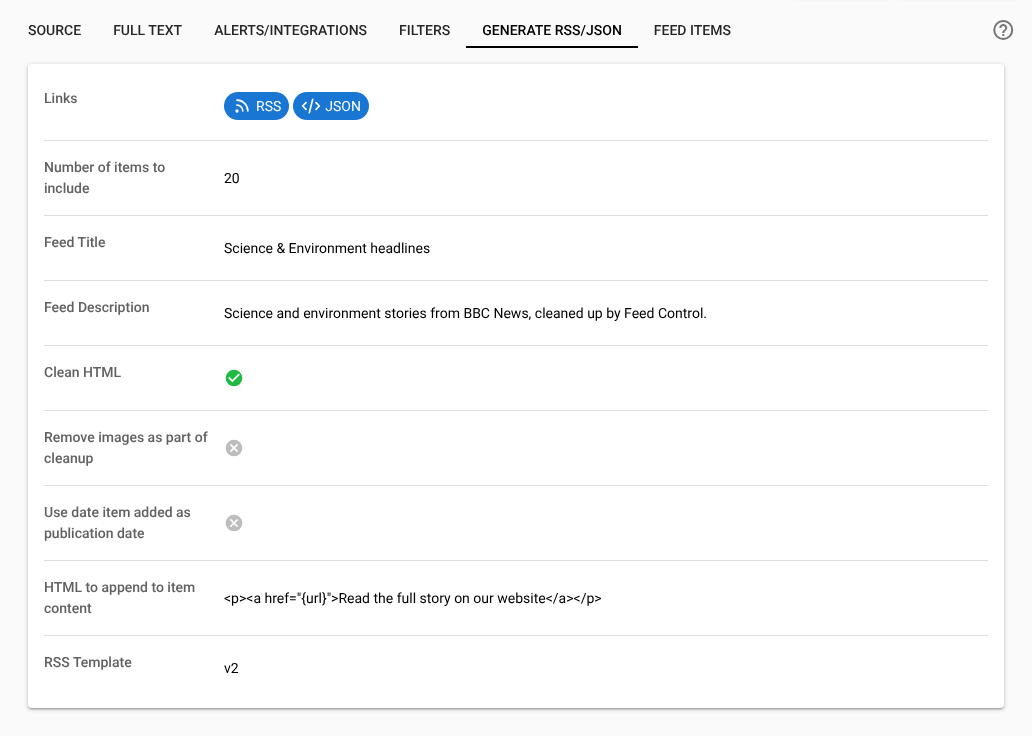
Task: Click the number of items value 20
Action: pos(232,178)
